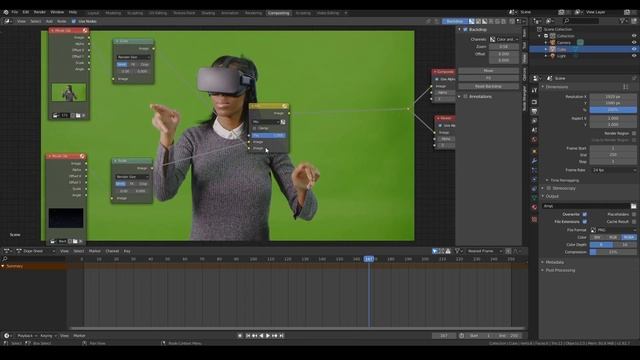This screenshot has height=360, width=640.
Task: Click the resolution percentage slider
Action: click(x=613, y=110)
